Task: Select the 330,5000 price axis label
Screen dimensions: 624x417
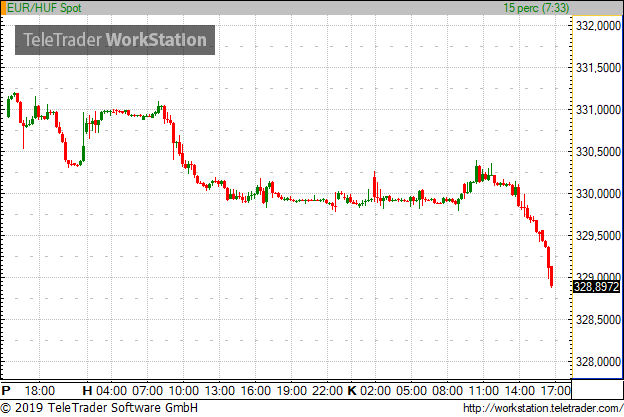Action: click(598, 152)
